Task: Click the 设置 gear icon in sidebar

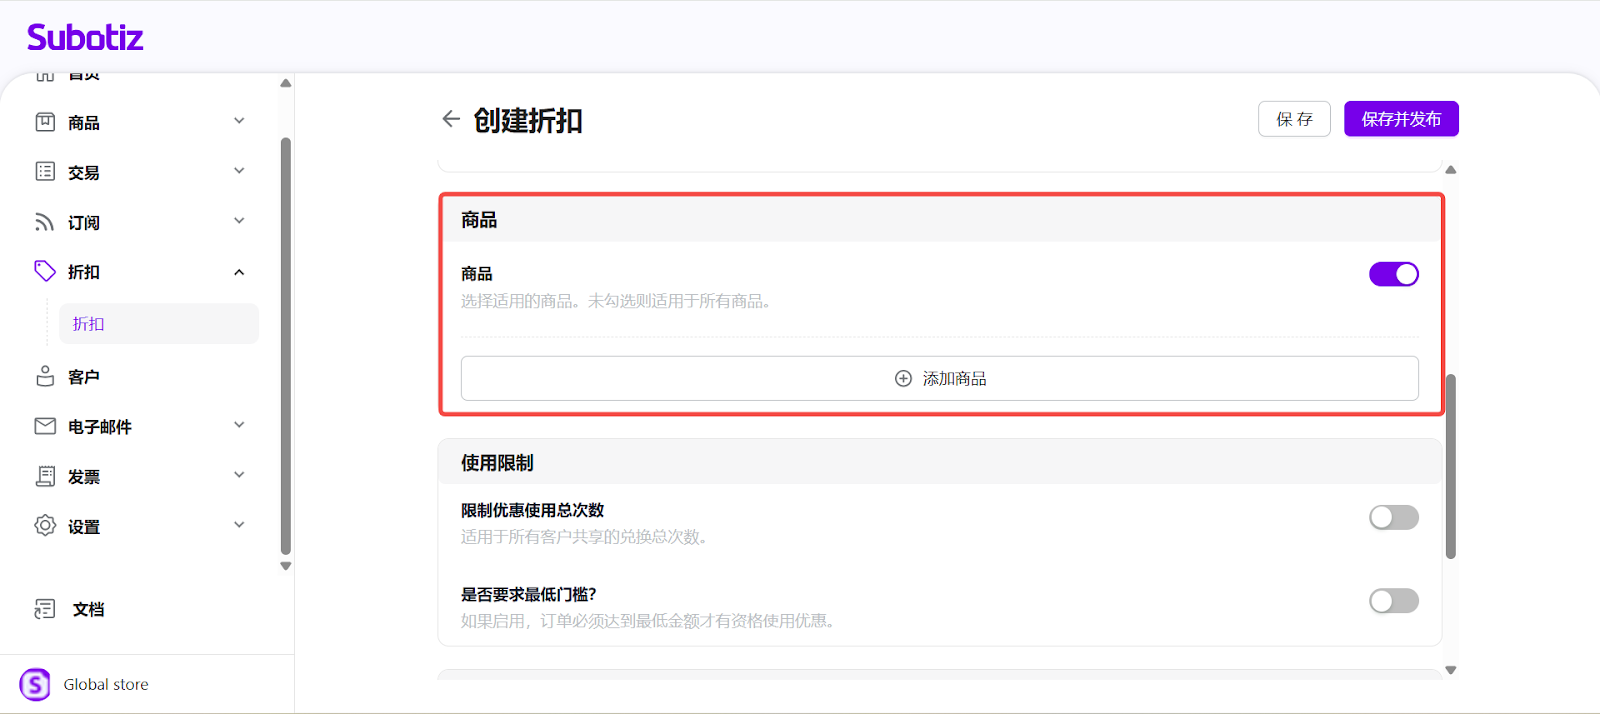Action: pos(45,526)
